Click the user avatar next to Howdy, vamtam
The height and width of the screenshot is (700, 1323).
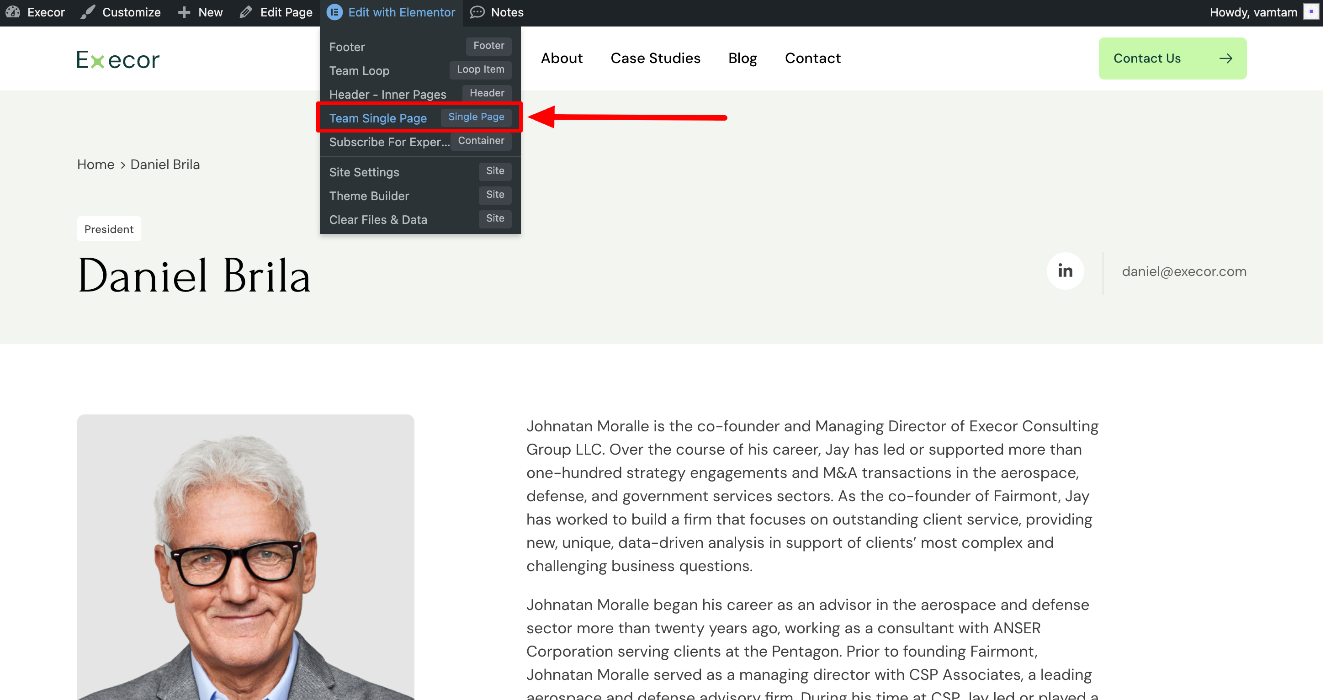[1310, 12]
